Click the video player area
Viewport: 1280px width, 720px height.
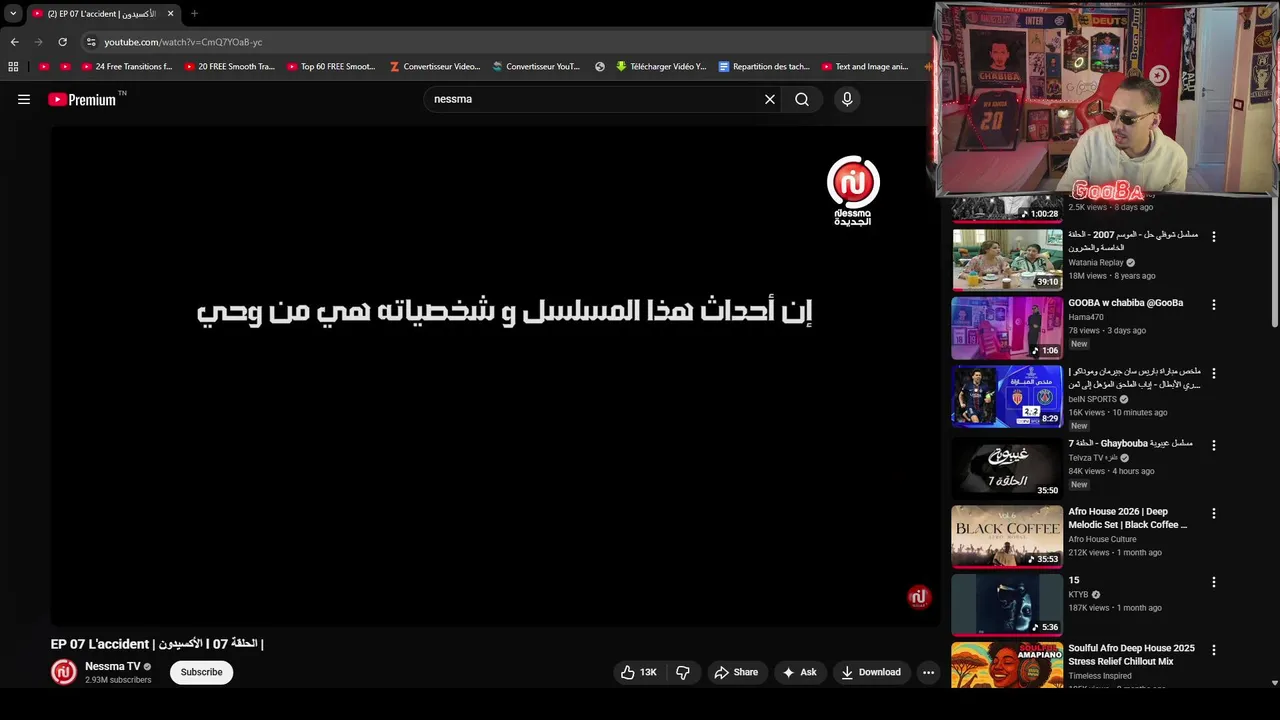(495, 375)
